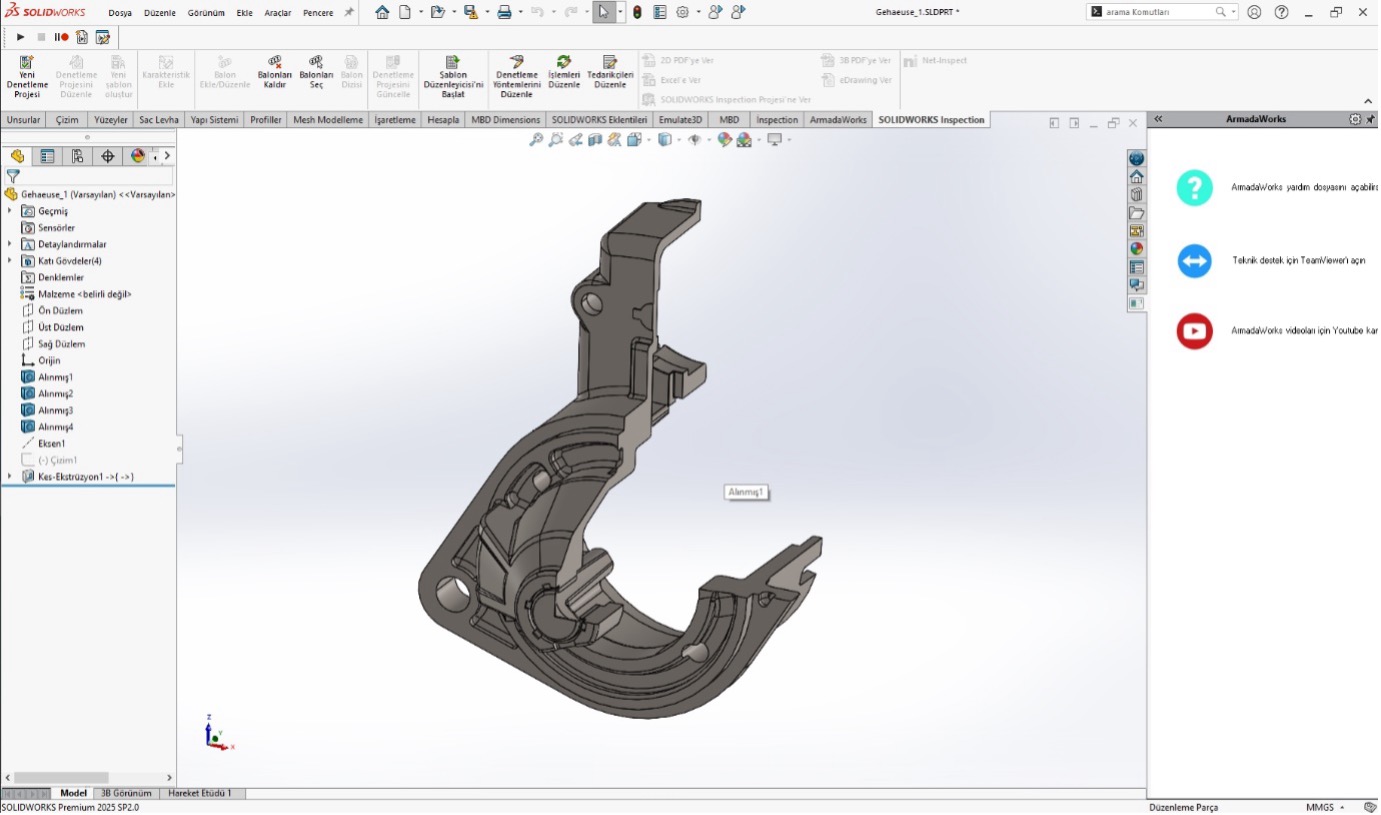
Task: Play the macro with the Run button
Action: [x=20, y=37]
